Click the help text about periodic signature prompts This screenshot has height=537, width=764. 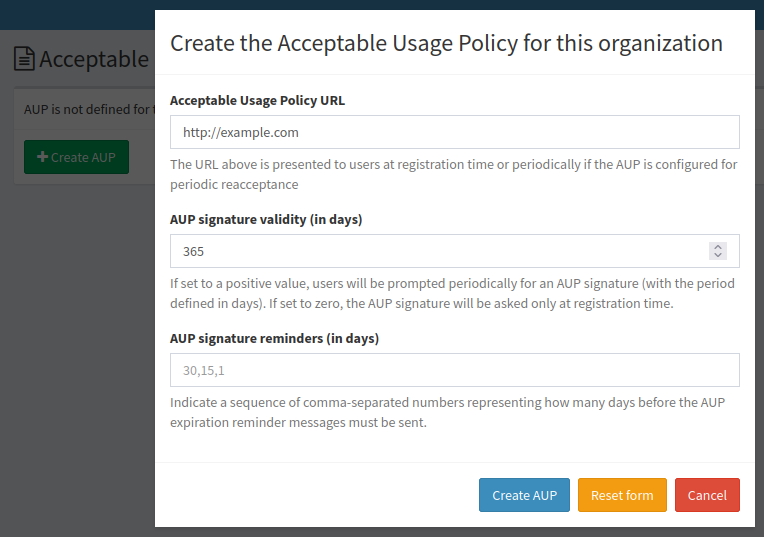[x=454, y=293]
